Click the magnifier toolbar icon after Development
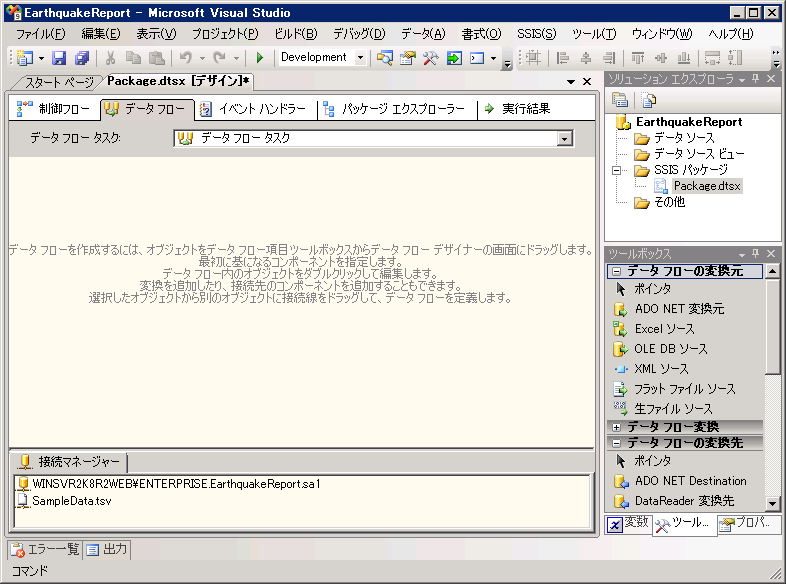This screenshot has width=786, height=584. [x=384, y=58]
